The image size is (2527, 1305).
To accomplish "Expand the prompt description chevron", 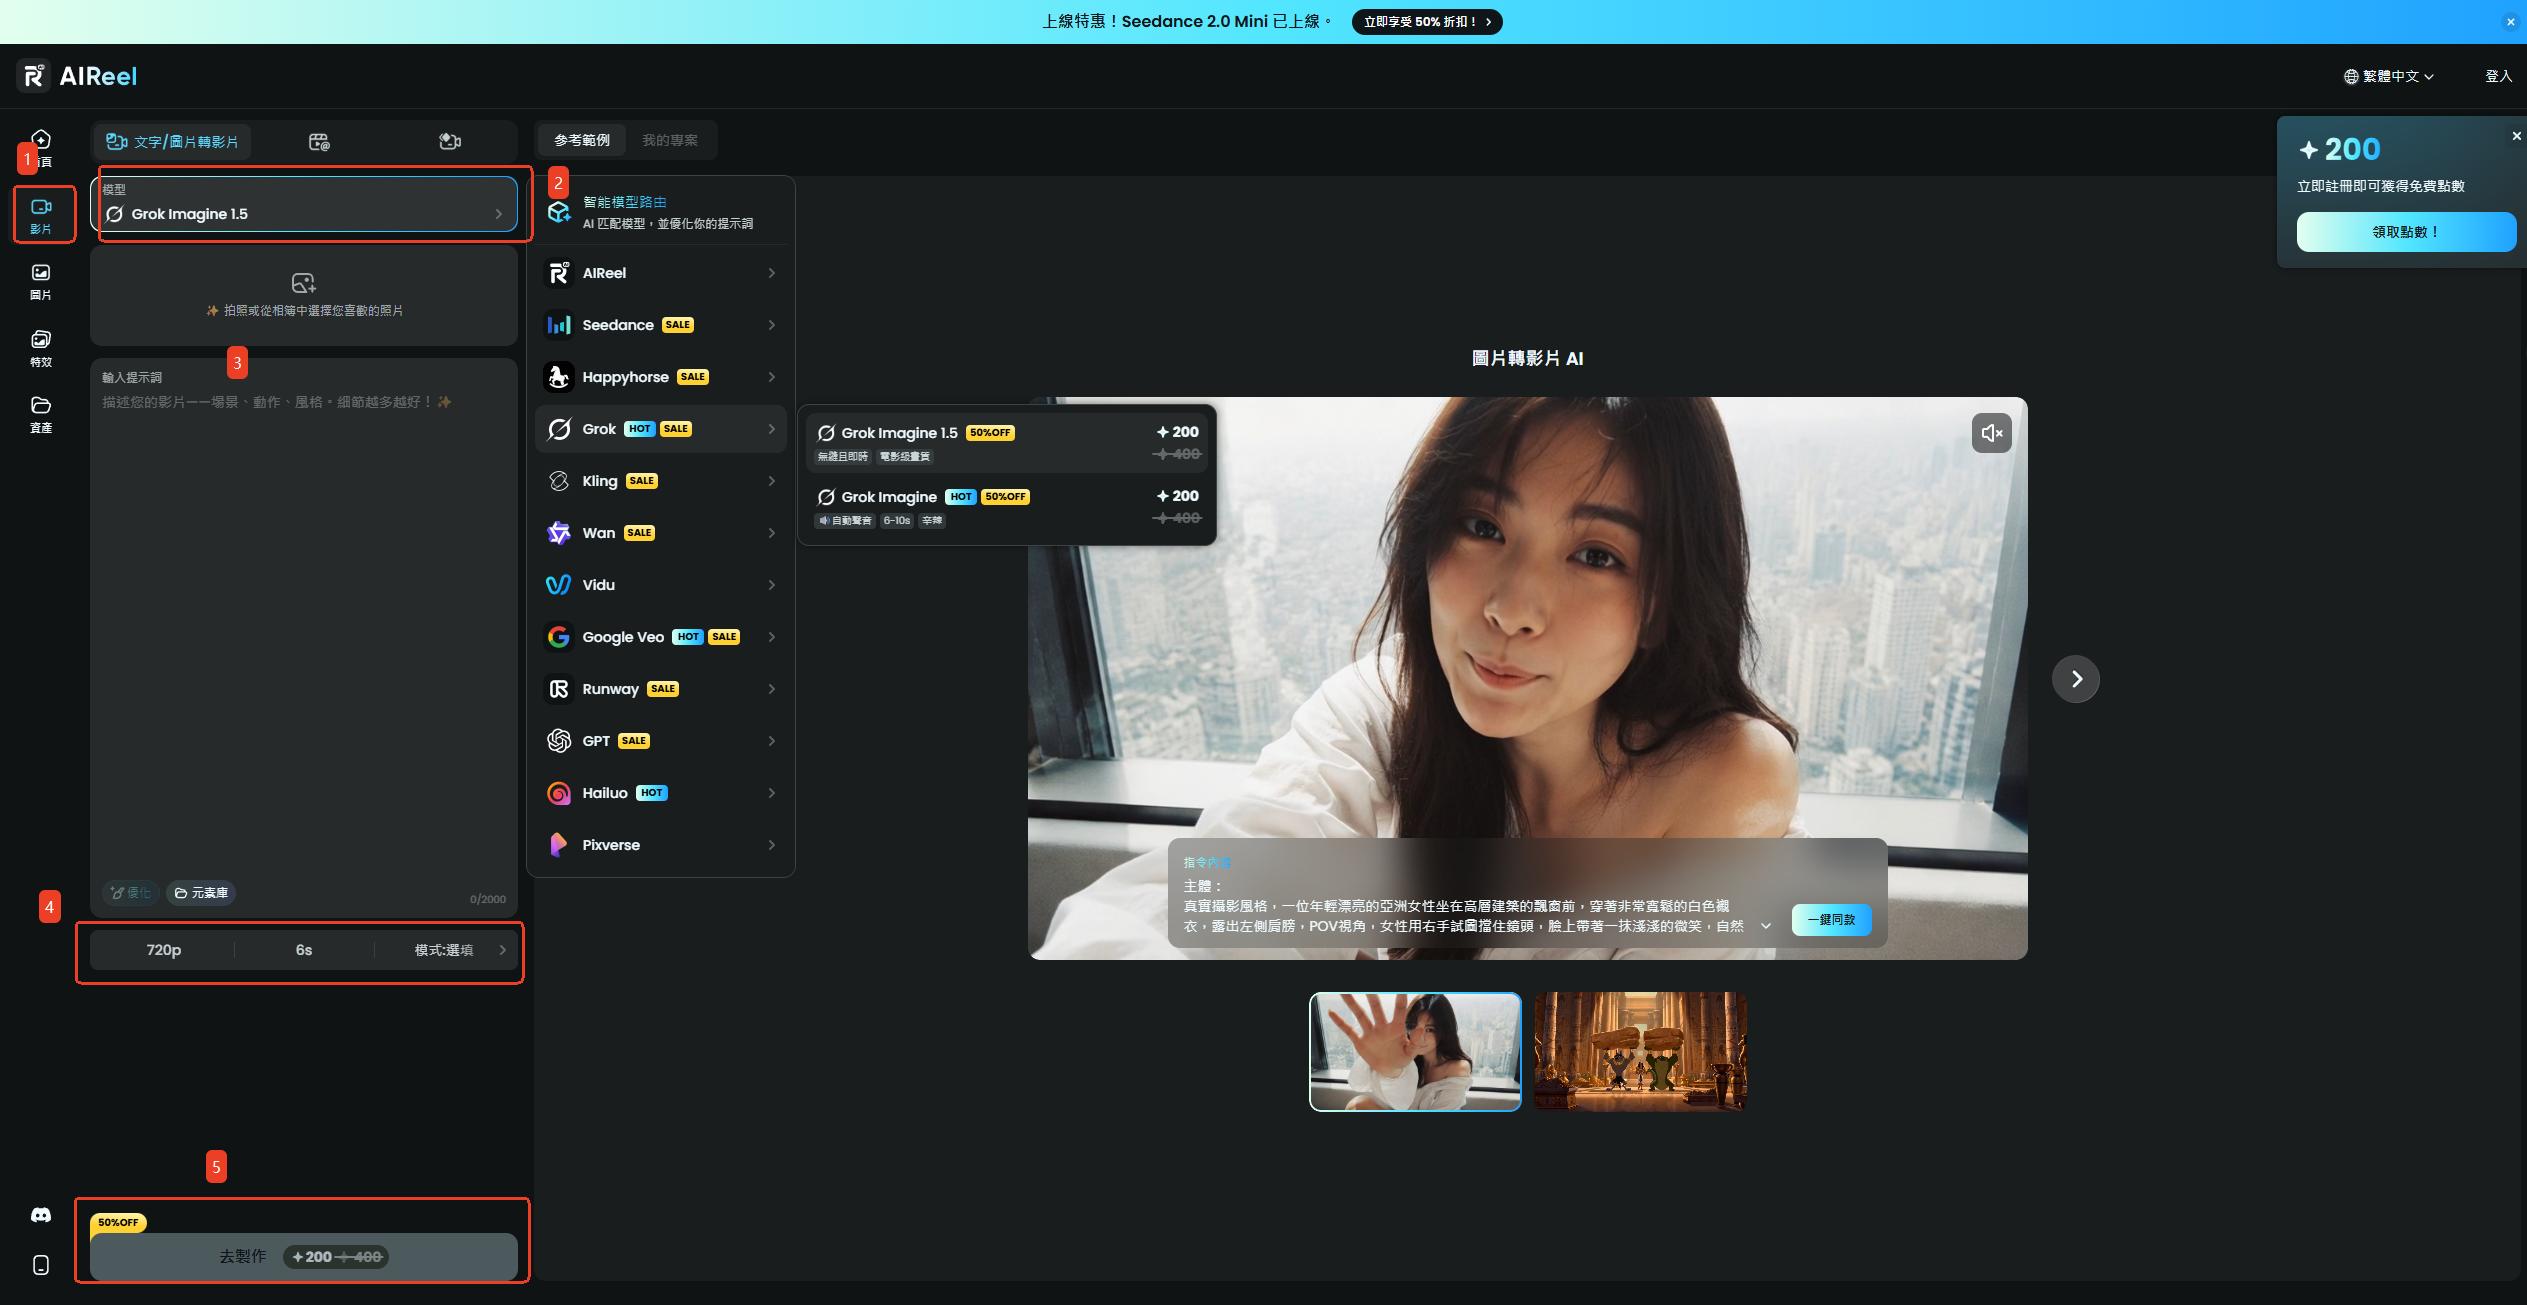I will pos(1766,926).
